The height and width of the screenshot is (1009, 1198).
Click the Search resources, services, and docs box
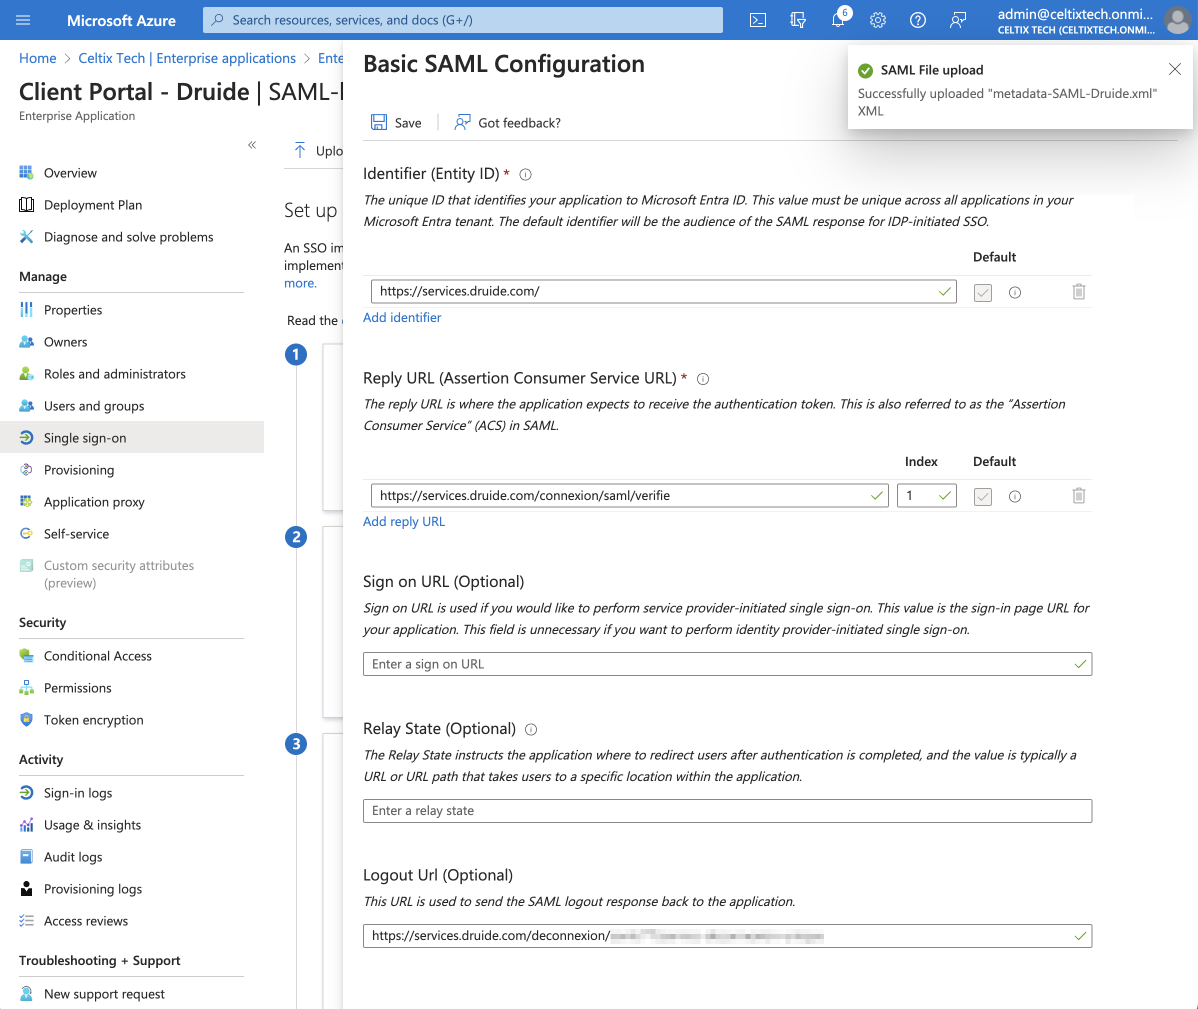point(462,20)
